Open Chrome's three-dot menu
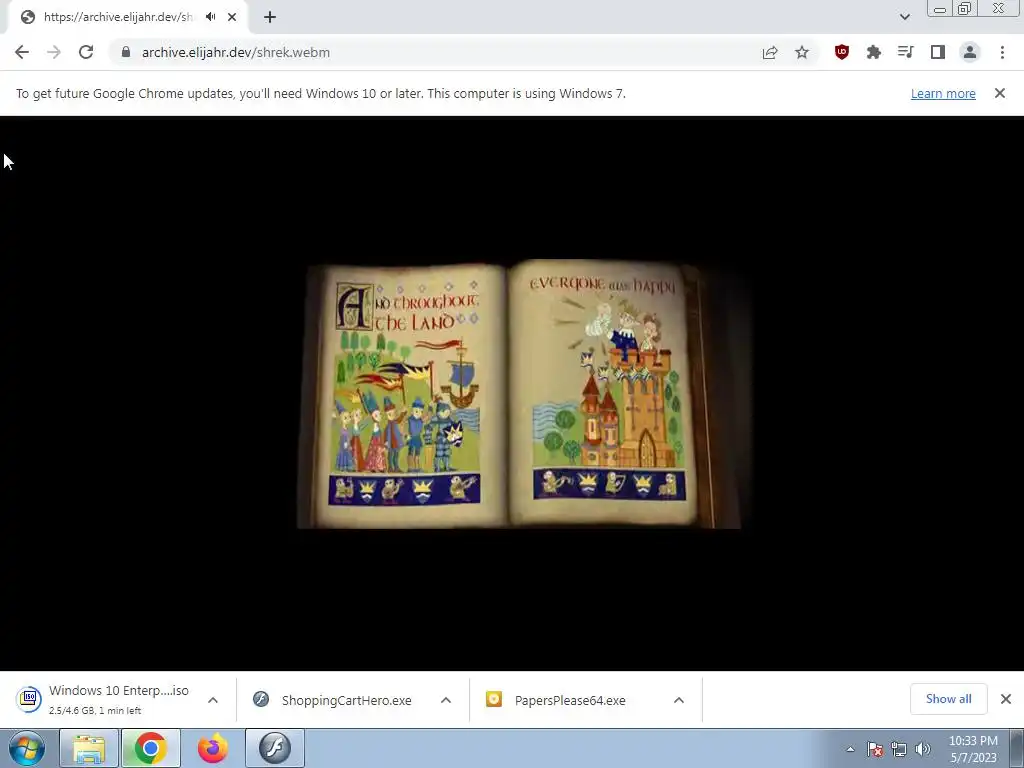1024x768 pixels. [1002, 52]
